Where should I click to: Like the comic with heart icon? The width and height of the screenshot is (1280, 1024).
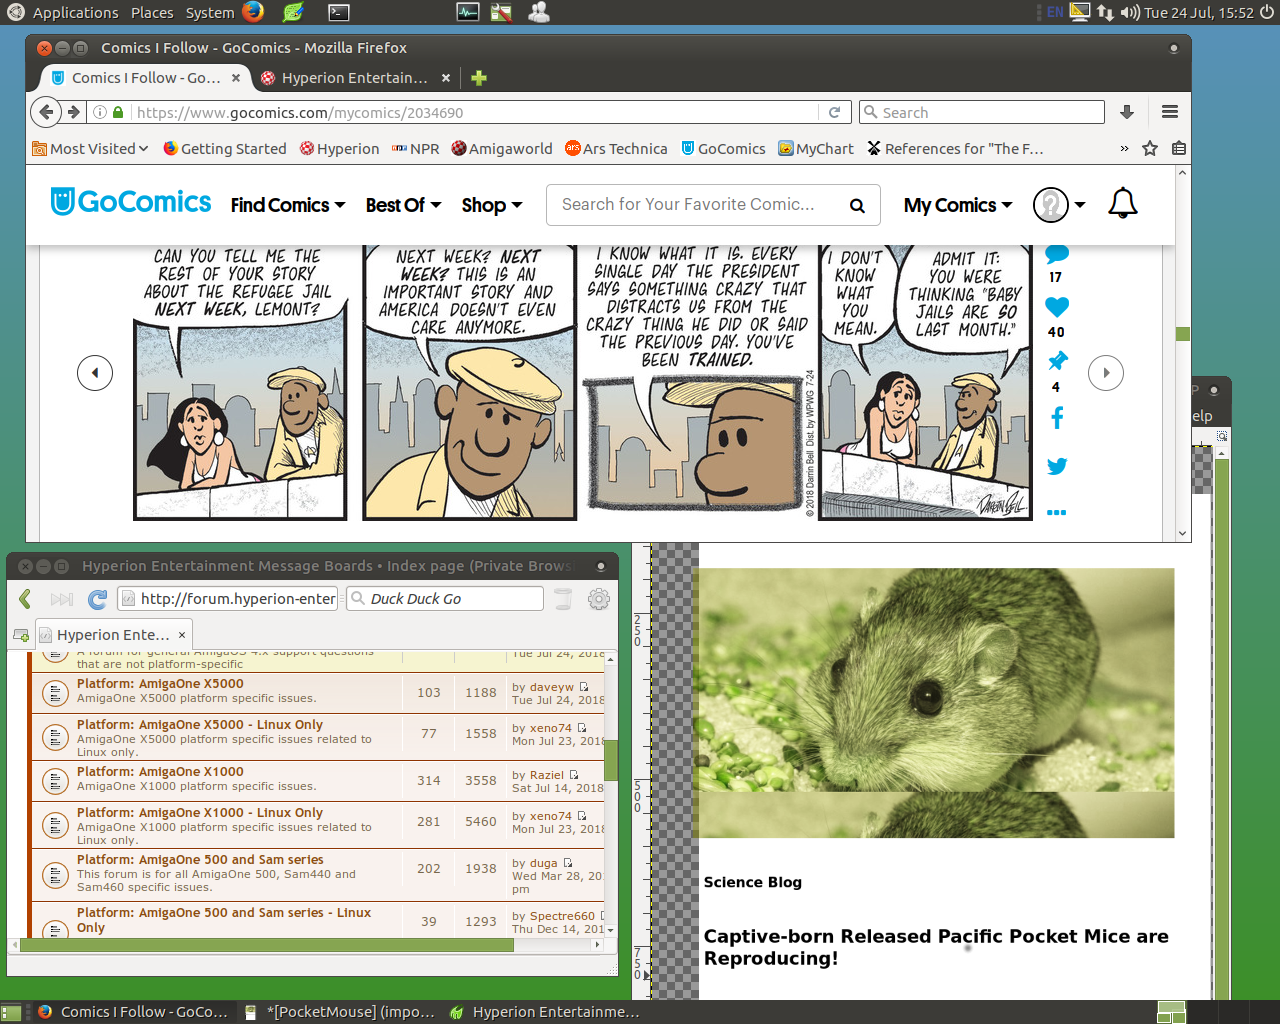click(x=1056, y=307)
